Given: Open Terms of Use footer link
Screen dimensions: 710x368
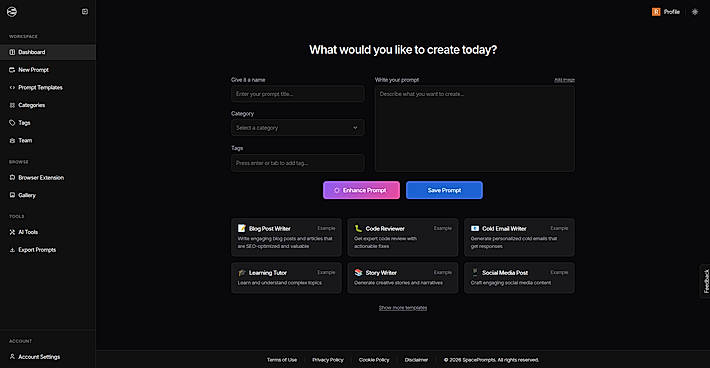Looking at the screenshot, I should click(282, 360).
